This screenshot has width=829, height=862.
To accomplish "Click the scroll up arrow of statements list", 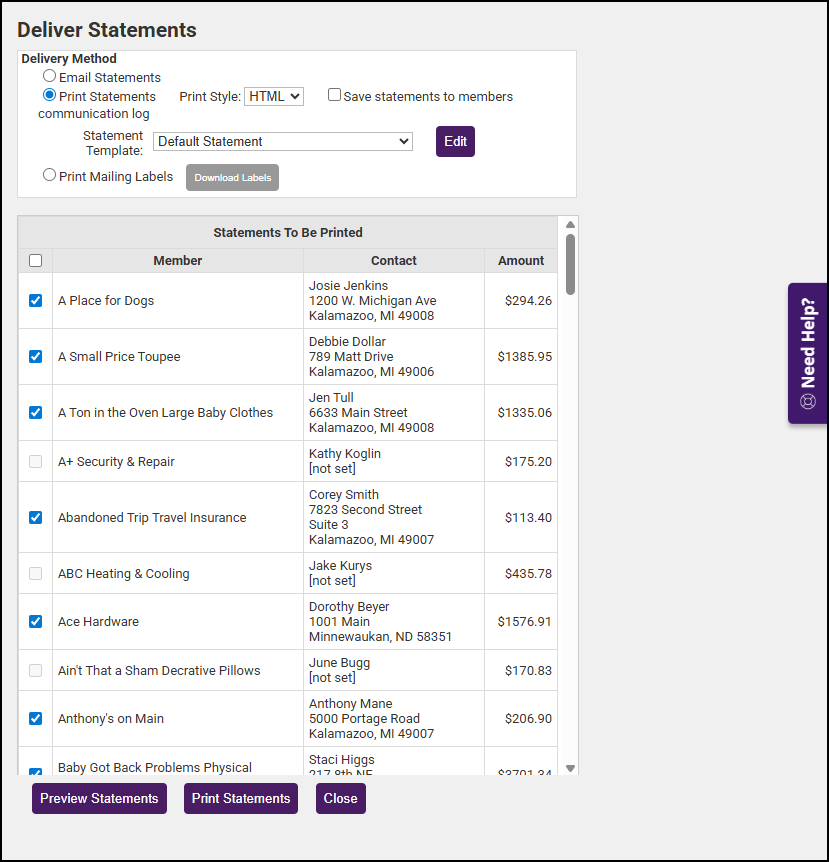I will tap(570, 225).
